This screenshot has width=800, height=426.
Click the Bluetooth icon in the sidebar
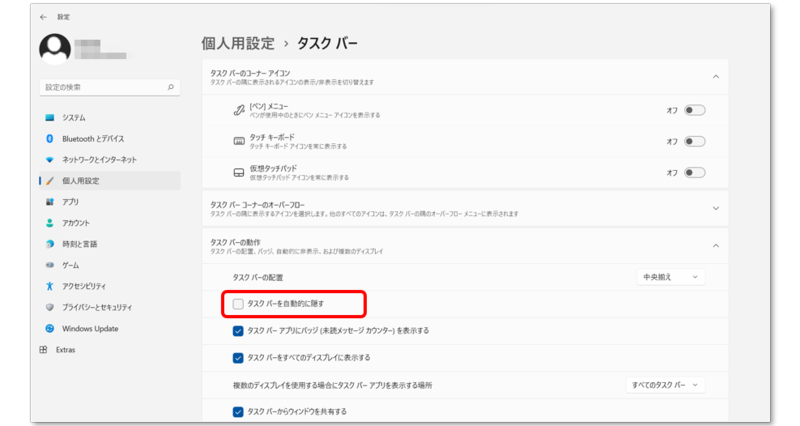coord(49,139)
